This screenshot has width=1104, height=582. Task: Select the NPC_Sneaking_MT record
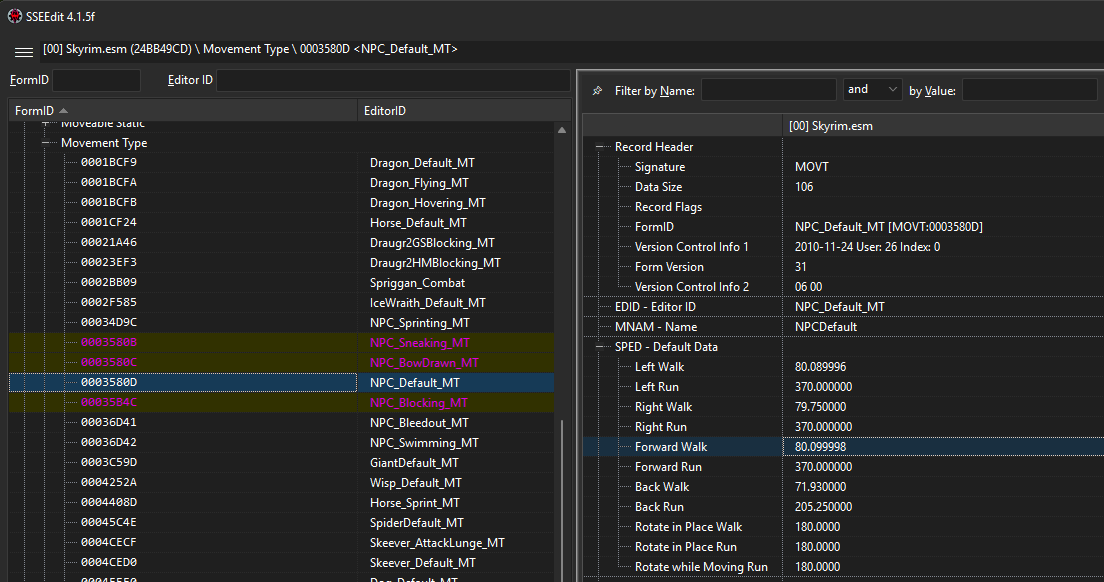[x=419, y=343]
